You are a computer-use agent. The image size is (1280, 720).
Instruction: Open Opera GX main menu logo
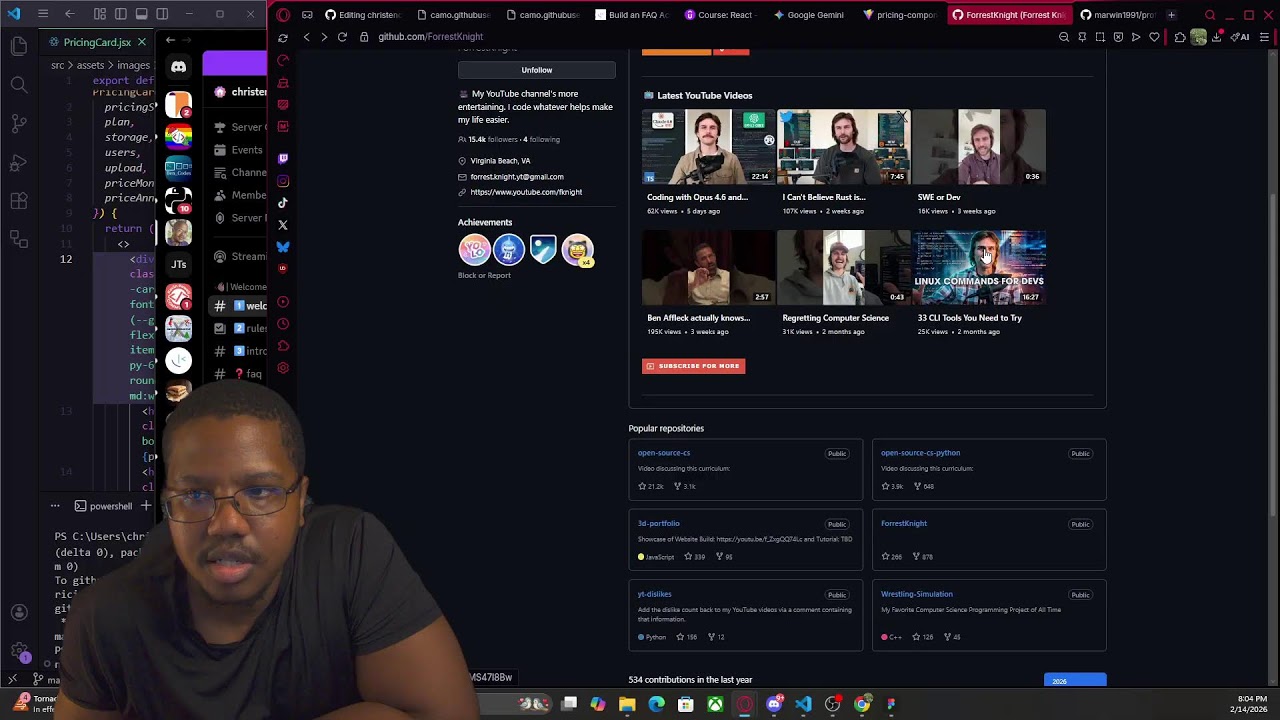pyautogui.click(x=283, y=15)
